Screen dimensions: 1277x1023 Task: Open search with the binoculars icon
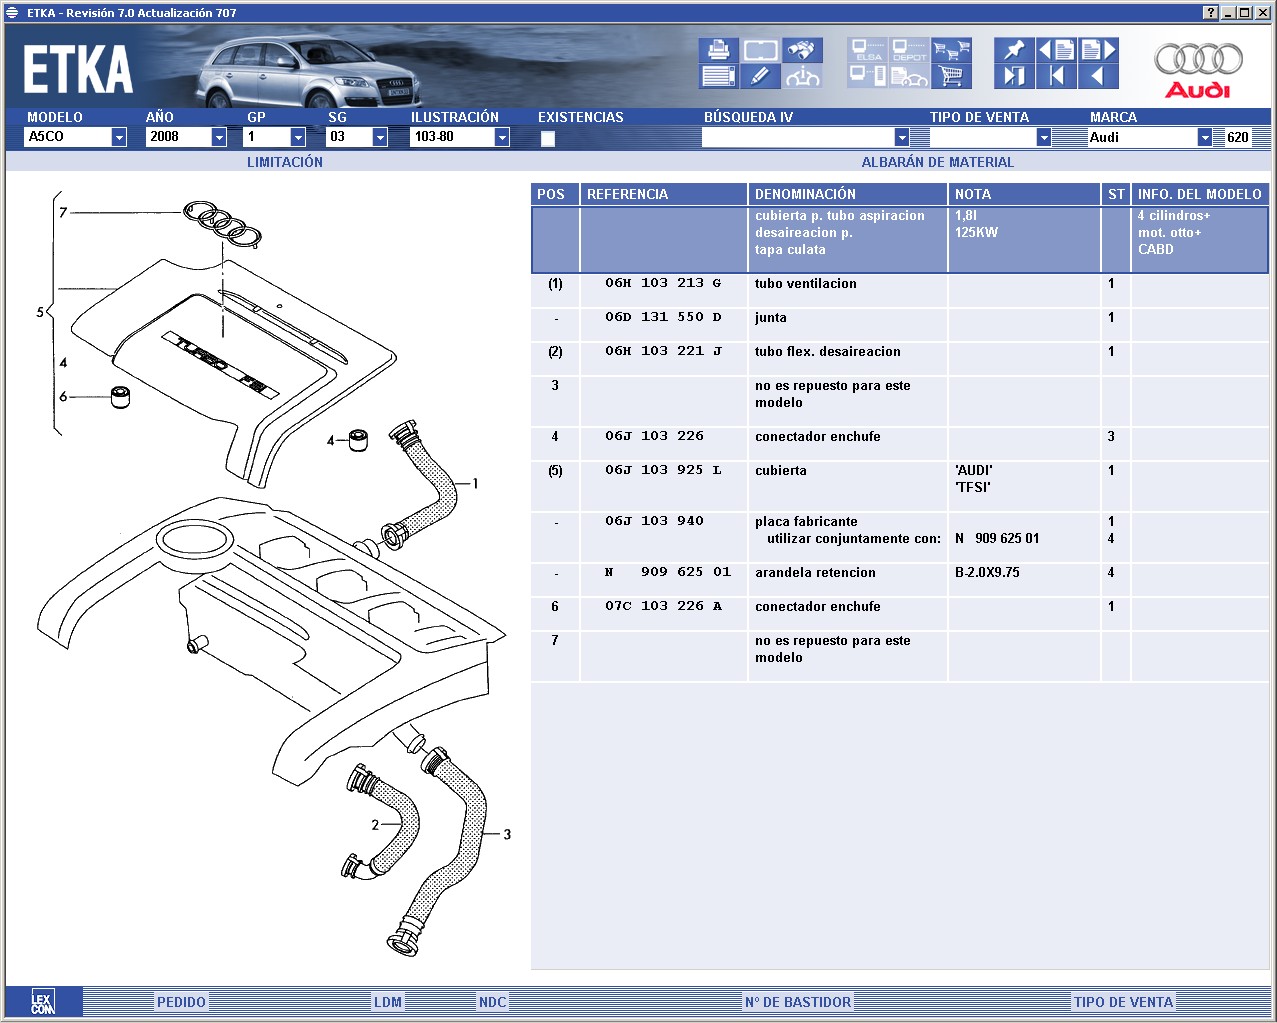click(x=802, y=50)
